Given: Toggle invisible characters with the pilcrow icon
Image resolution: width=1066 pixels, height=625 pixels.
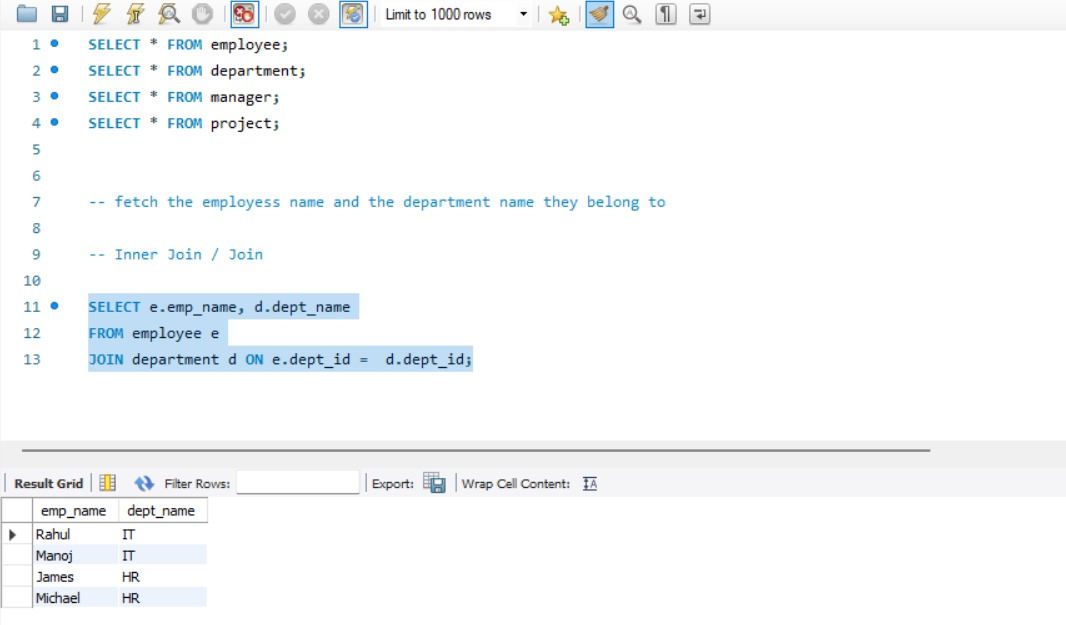Looking at the screenshot, I should tap(666, 14).
